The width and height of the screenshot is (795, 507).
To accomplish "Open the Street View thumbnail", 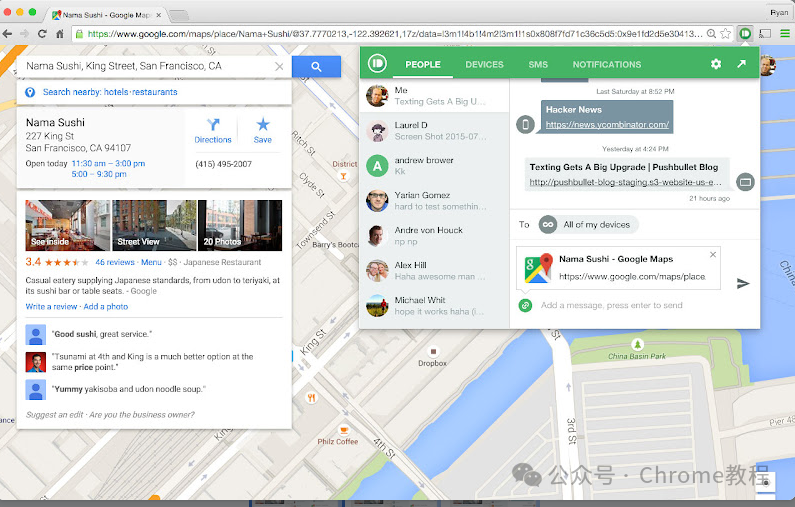I will (154, 225).
